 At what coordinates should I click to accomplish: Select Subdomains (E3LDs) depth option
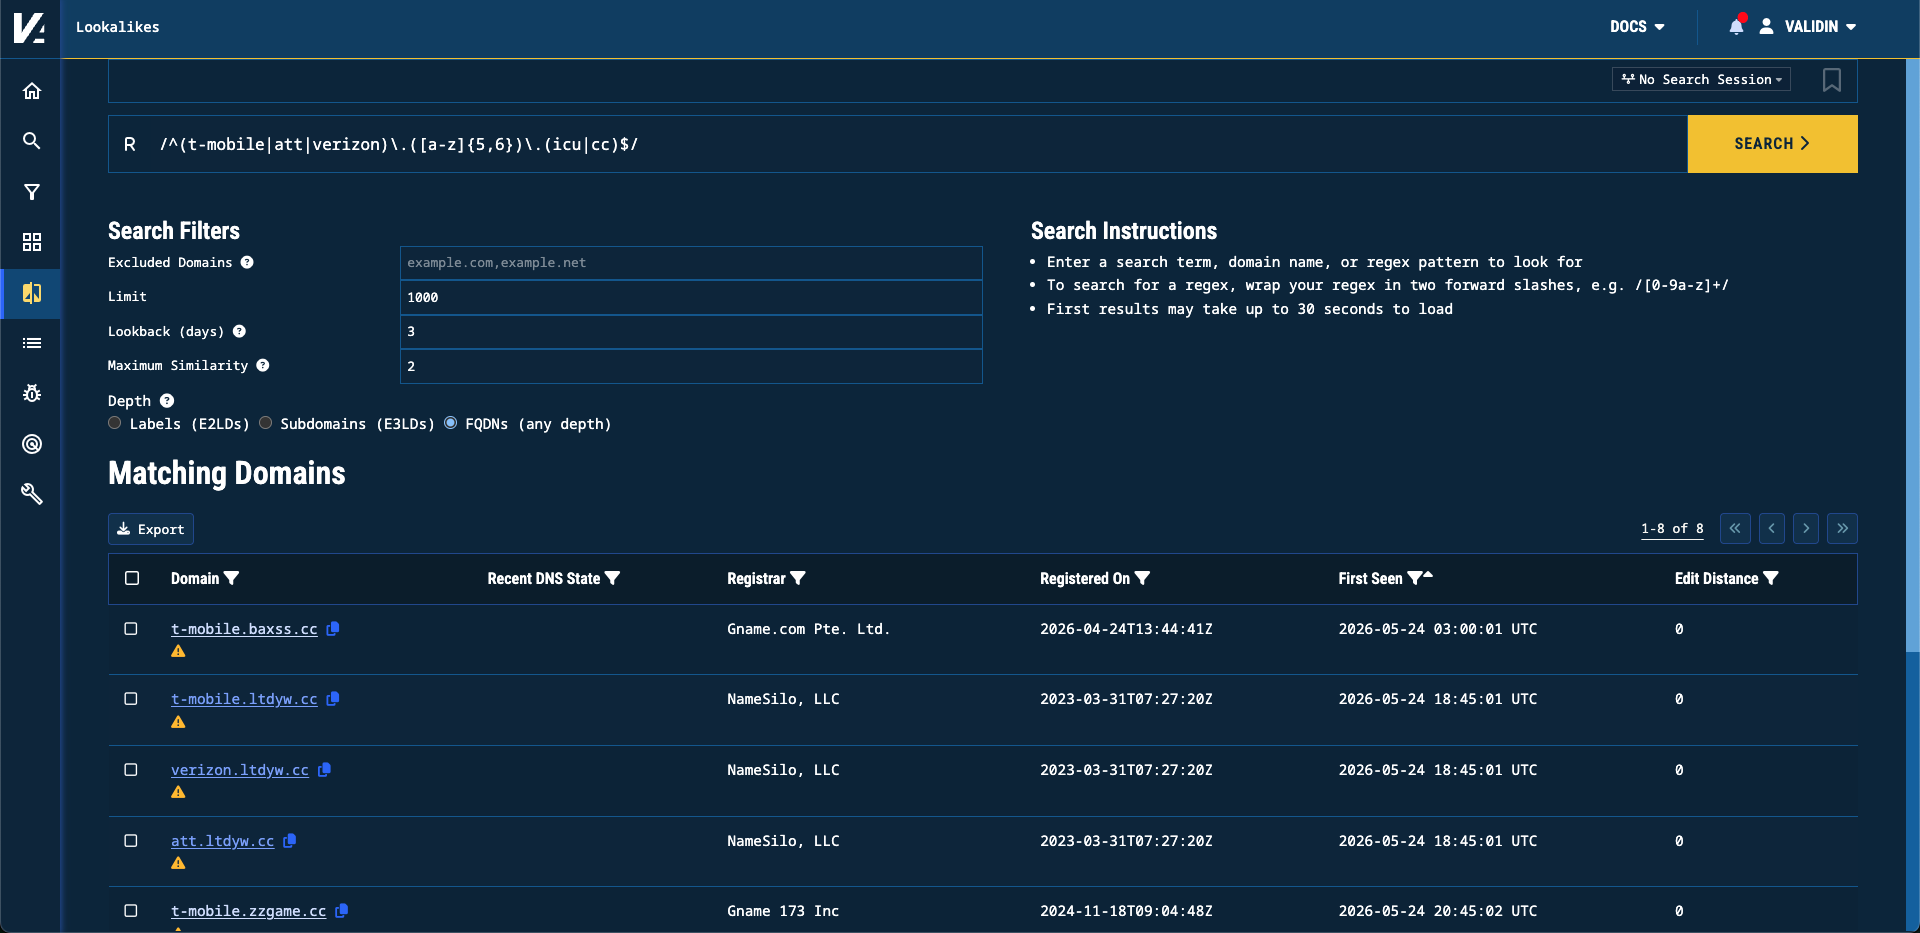265,423
